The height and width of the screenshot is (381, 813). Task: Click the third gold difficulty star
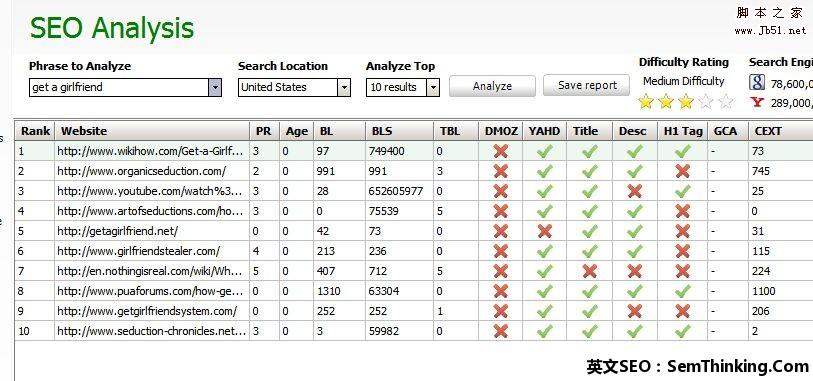(x=685, y=101)
